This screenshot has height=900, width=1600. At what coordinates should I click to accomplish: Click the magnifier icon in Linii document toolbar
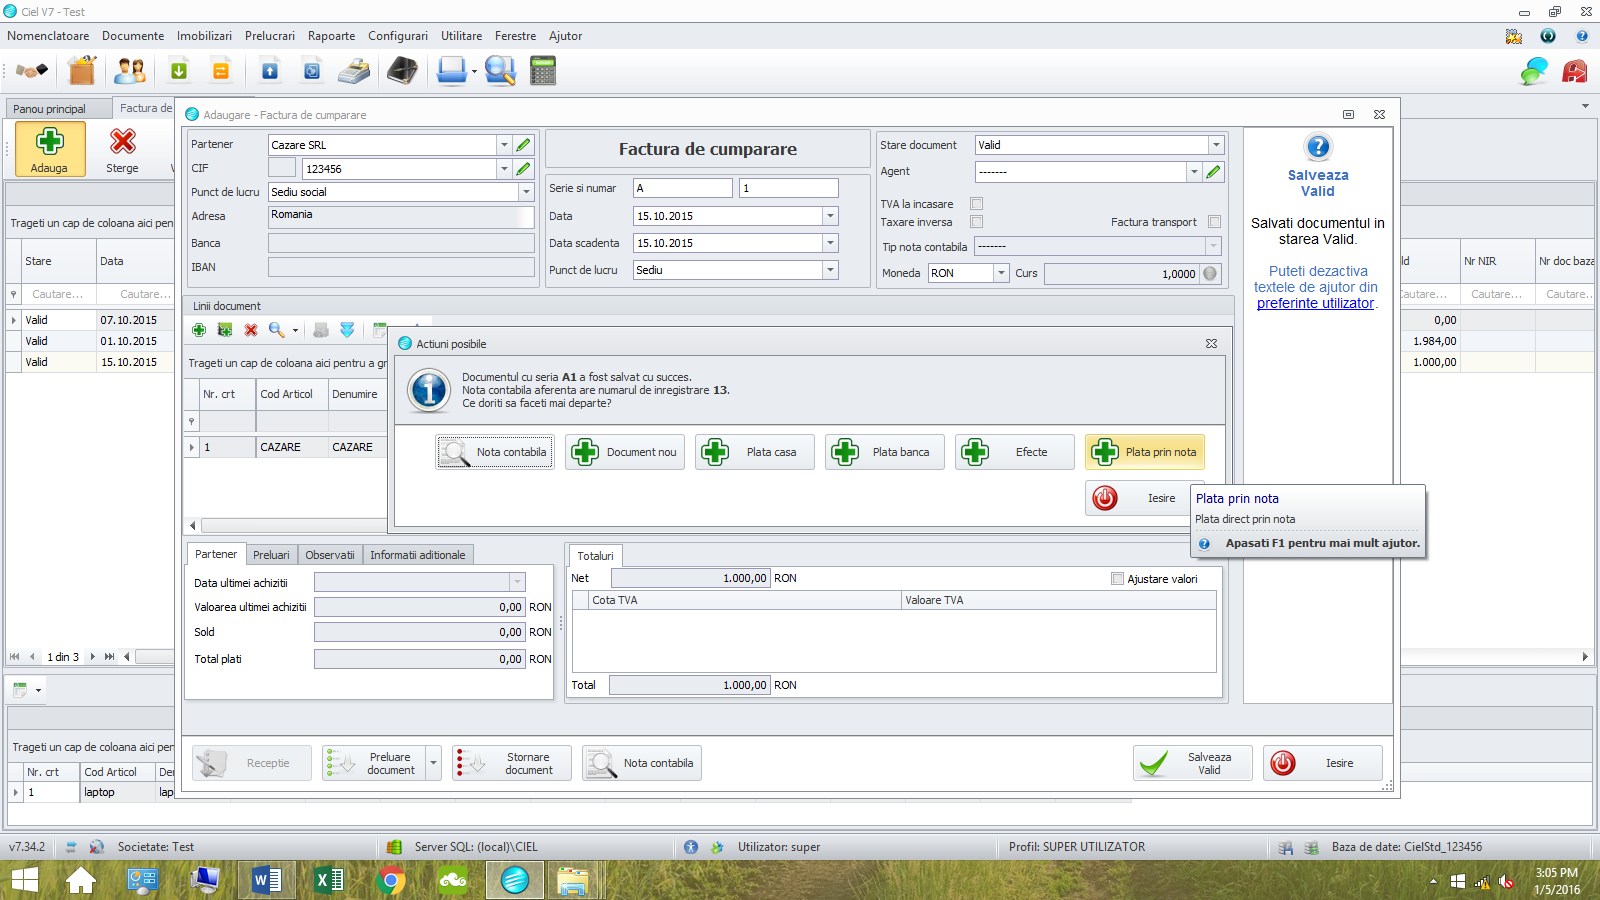tap(277, 330)
